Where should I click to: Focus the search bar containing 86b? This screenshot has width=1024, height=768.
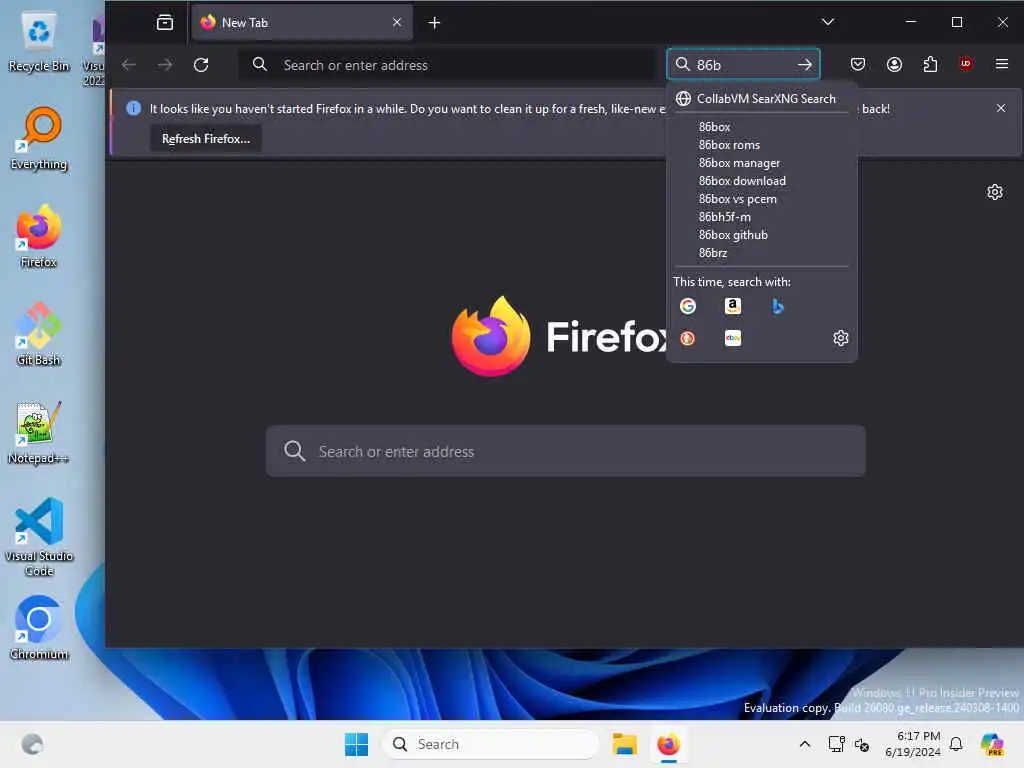coord(743,65)
